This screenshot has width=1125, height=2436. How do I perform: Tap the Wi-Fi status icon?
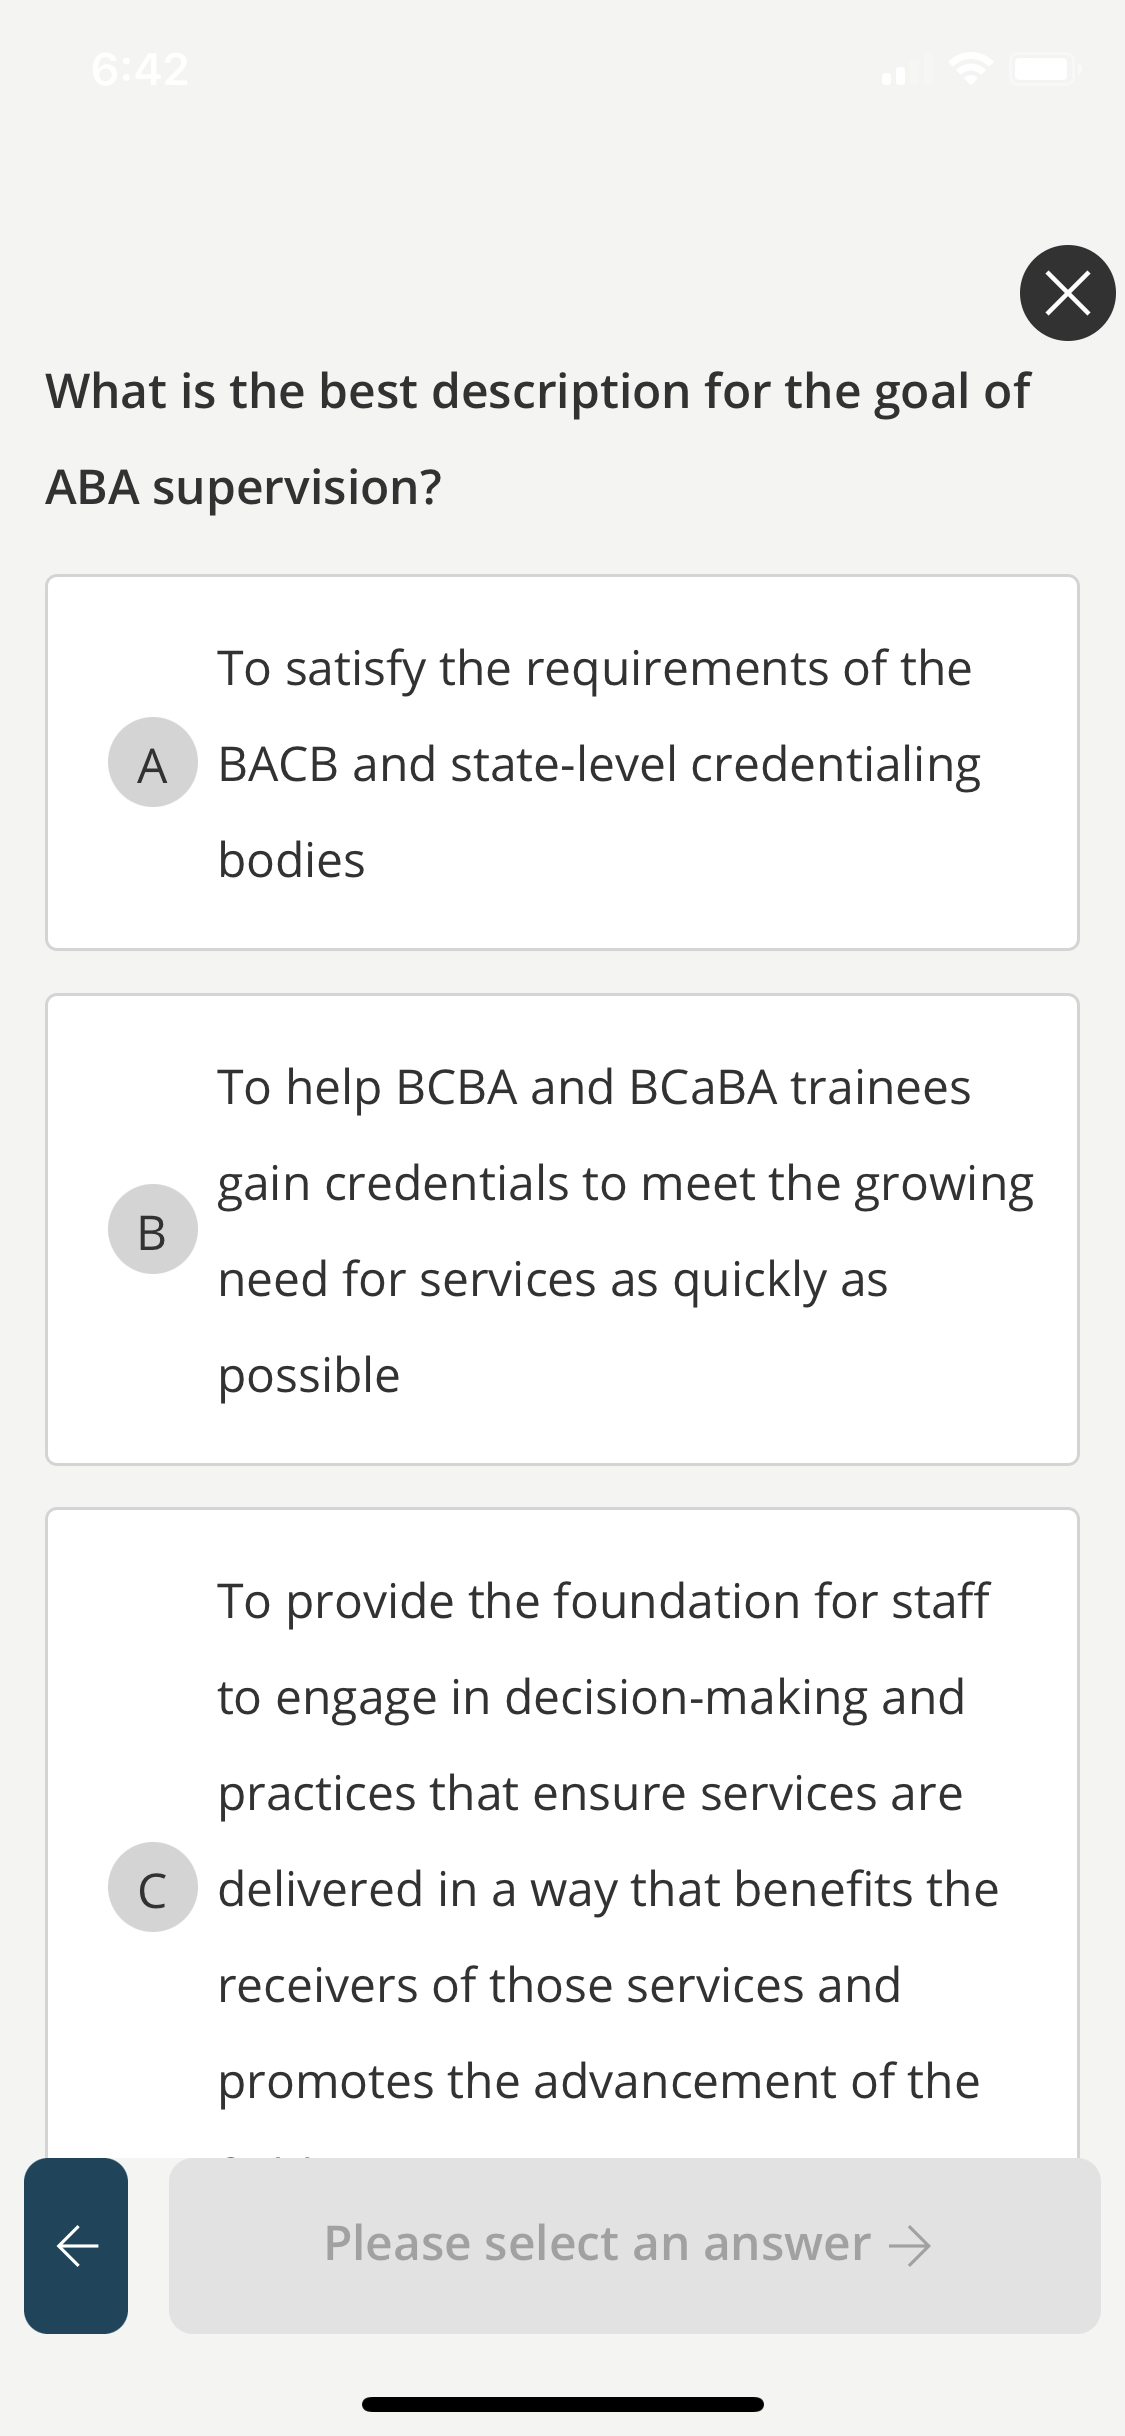click(x=968, y=67)
